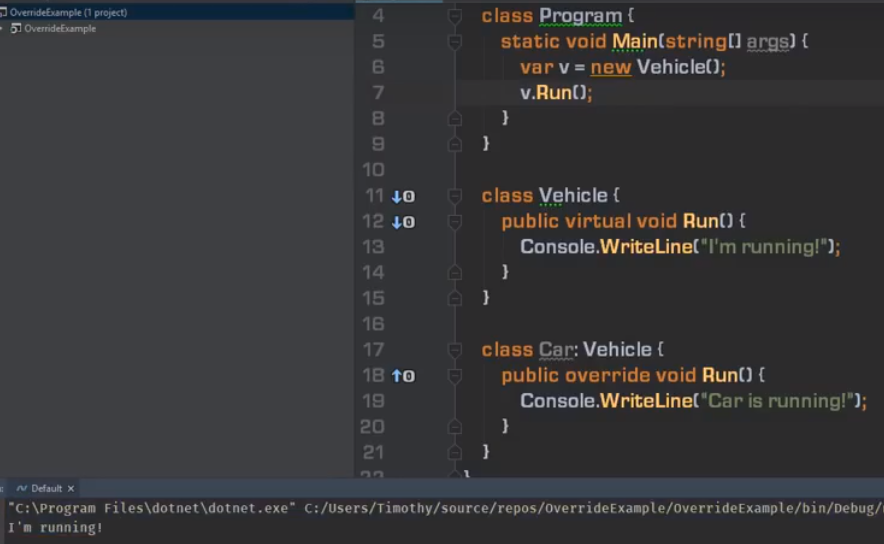Click the inherited-by gutter icon on line 11
This screenshot has width=884, height=544.
(x=403, y=196)
